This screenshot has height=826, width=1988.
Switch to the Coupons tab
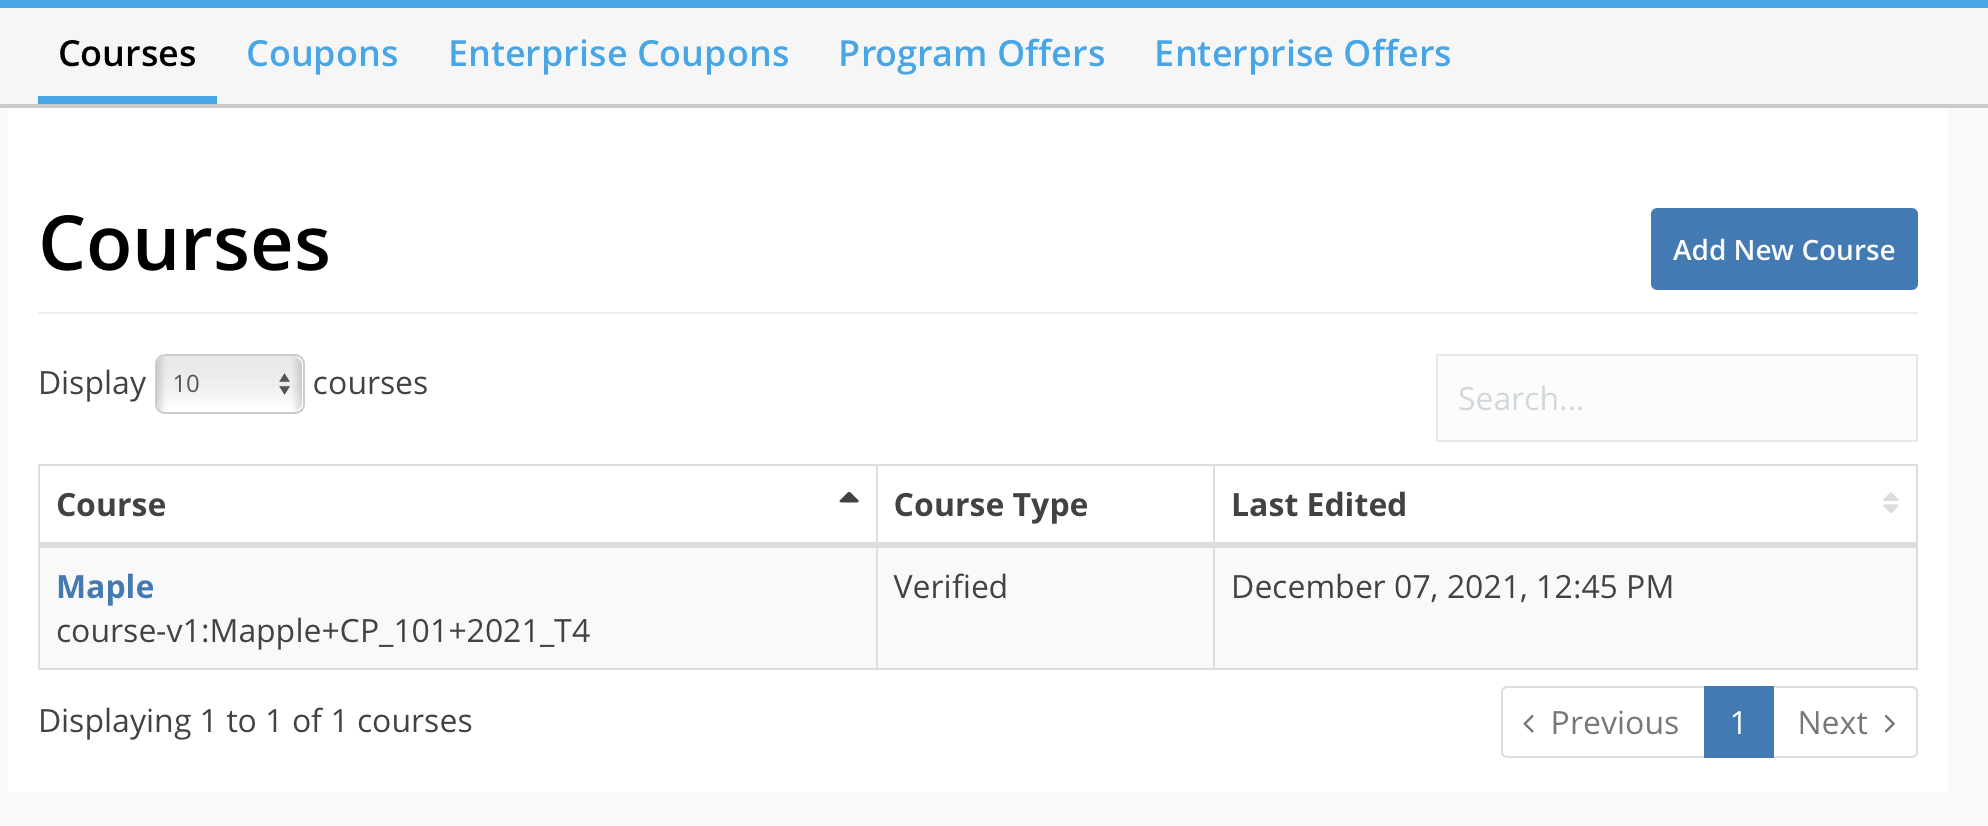(x=322, y=53)
